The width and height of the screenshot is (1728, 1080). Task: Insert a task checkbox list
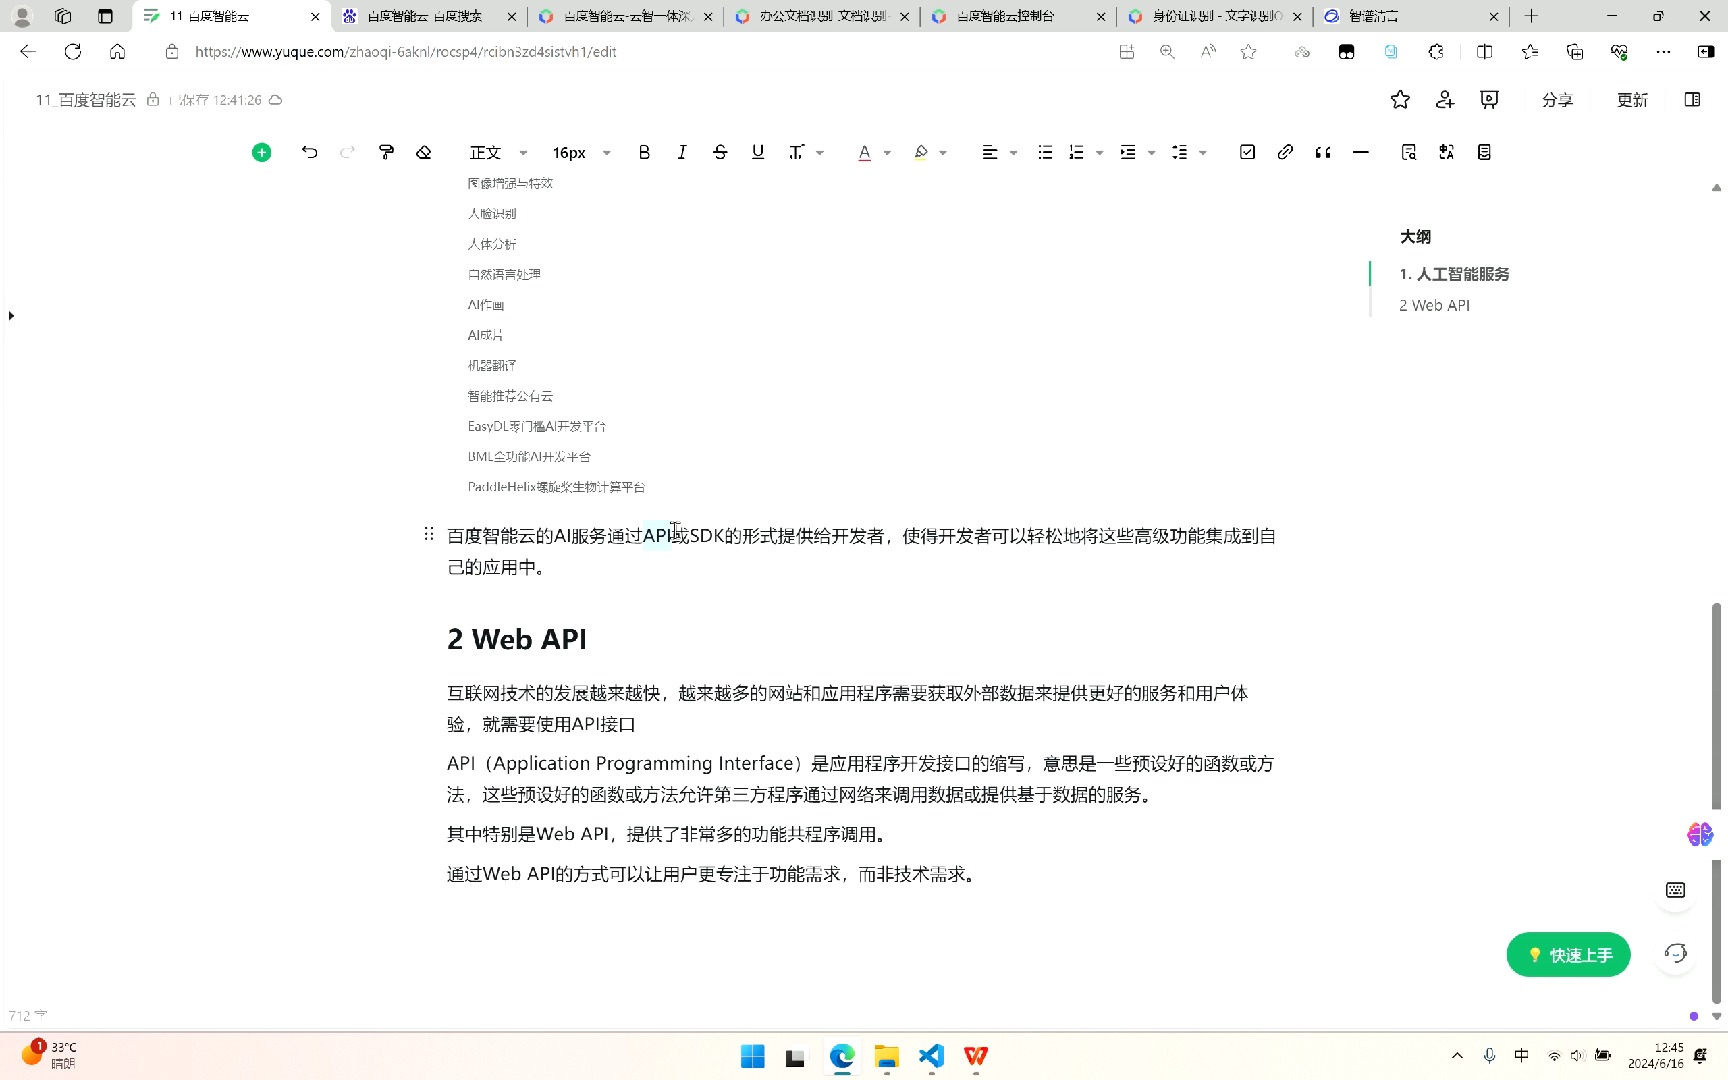point(1247,152)
